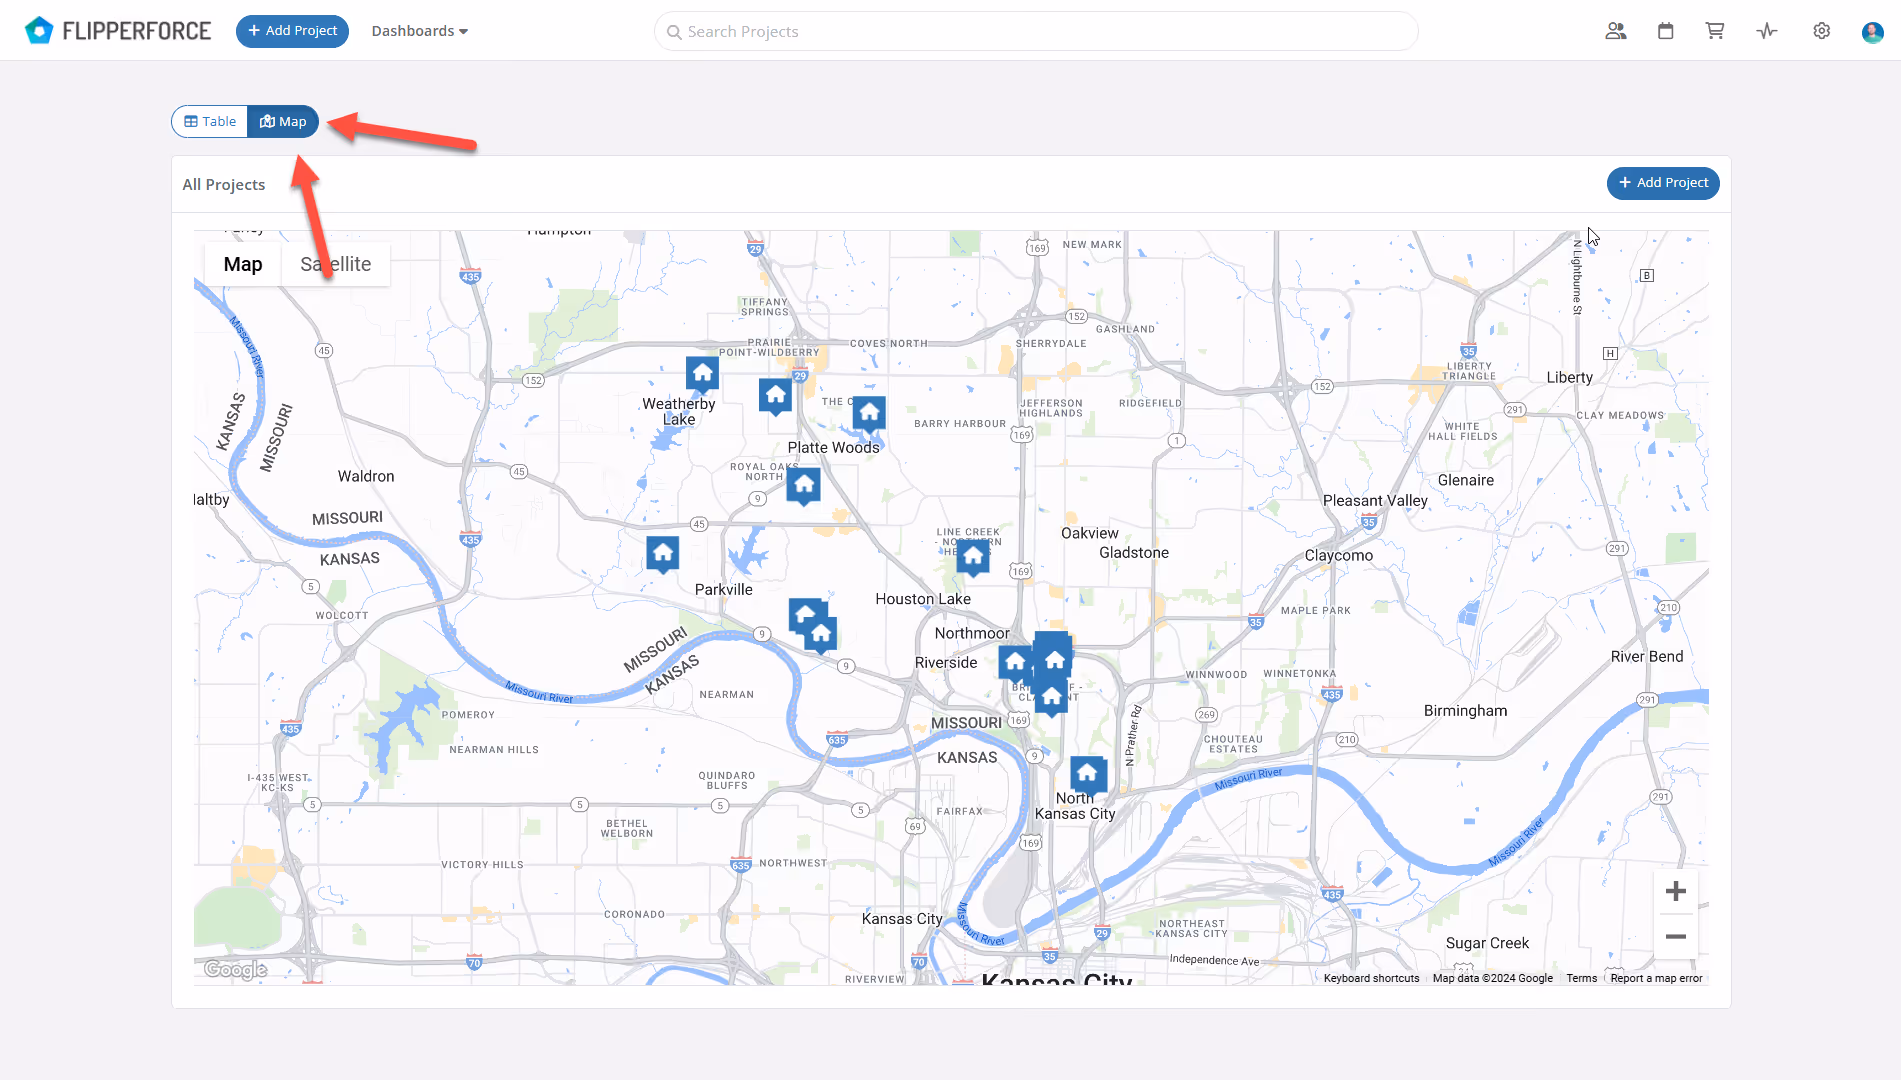The image size is (1901, 1080).
Task: Click the Pleasant Valley map label
Action: pyautogui.click(x=1375, y=501)
